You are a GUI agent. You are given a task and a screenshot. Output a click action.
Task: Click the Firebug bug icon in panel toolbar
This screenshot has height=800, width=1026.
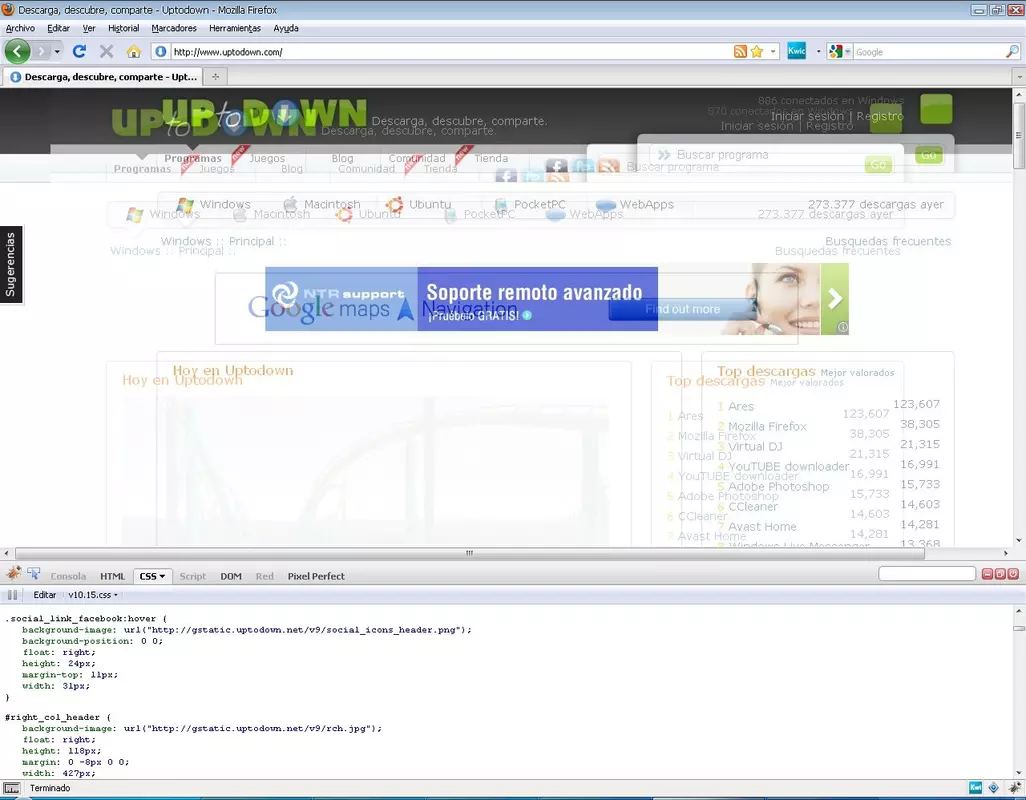click(13, 574)
